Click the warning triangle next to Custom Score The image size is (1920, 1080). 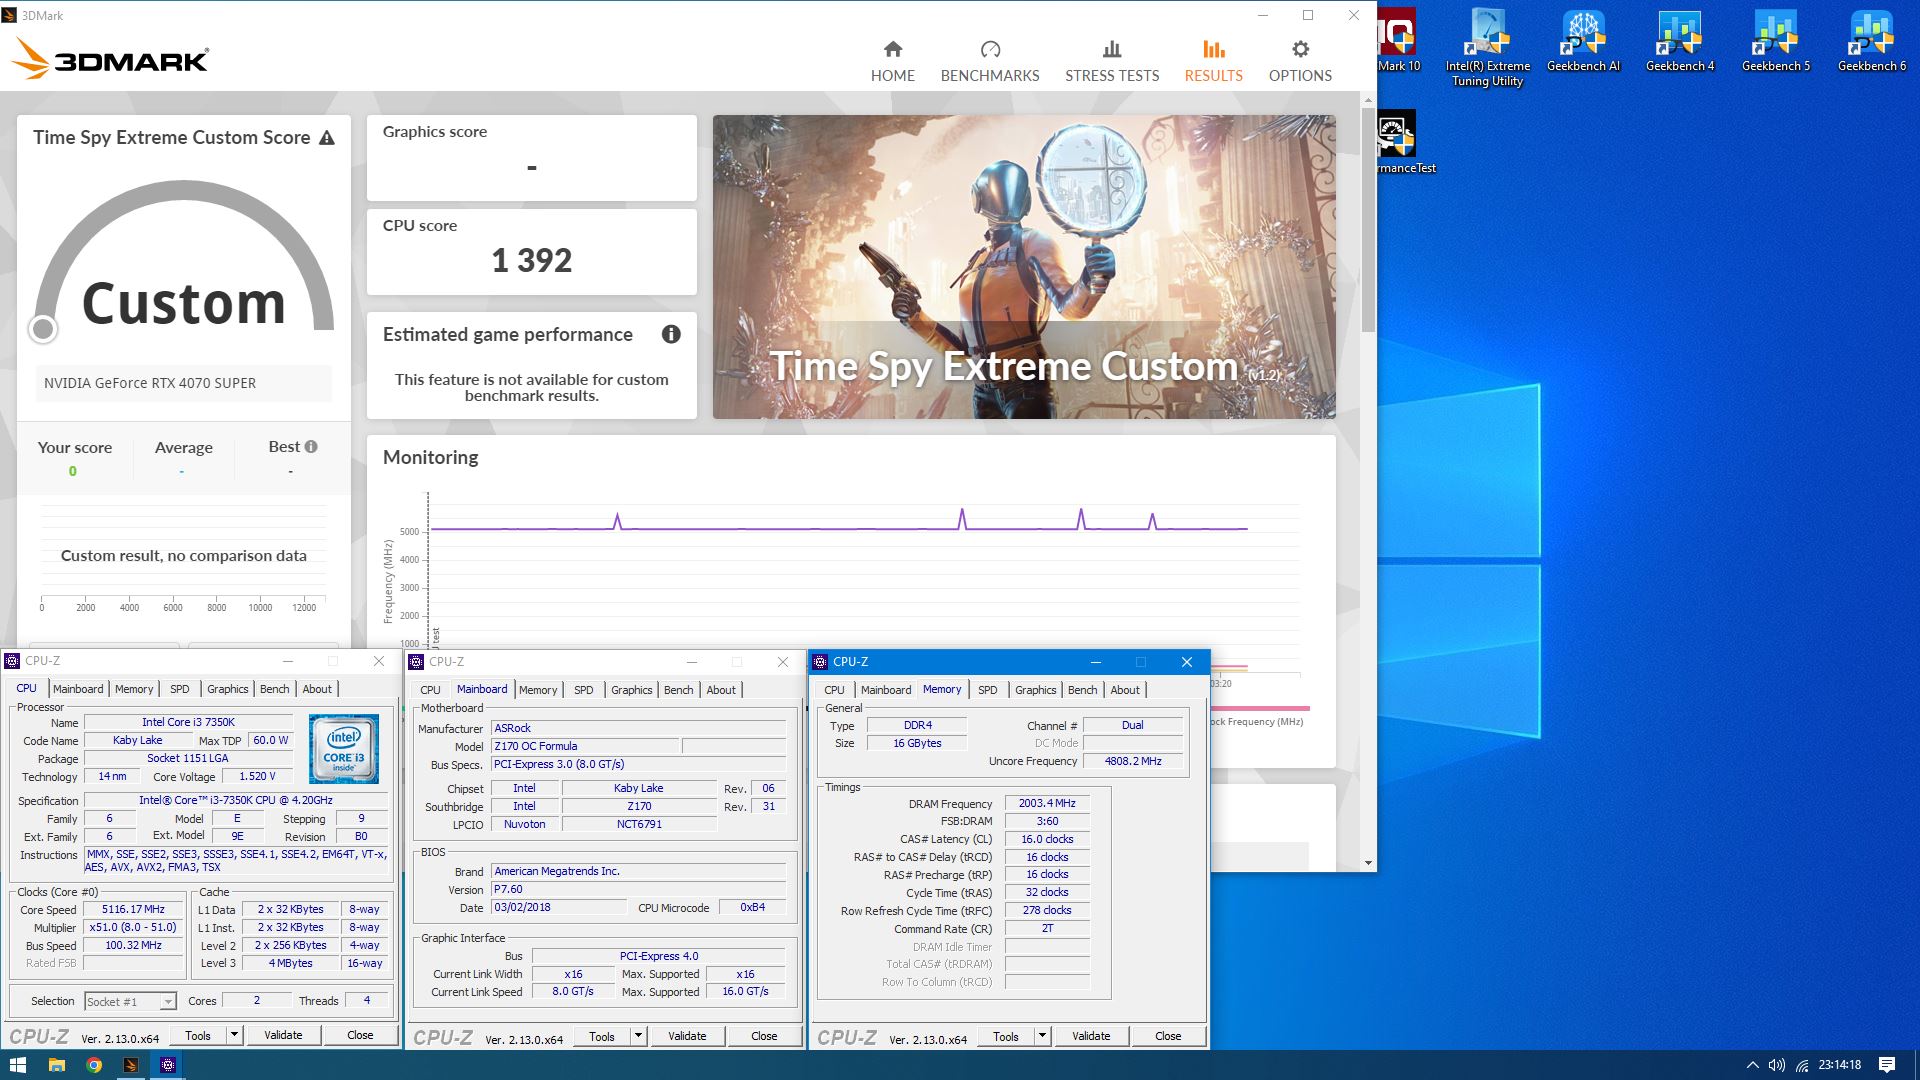pyautogui.click(x=327, y=138)
